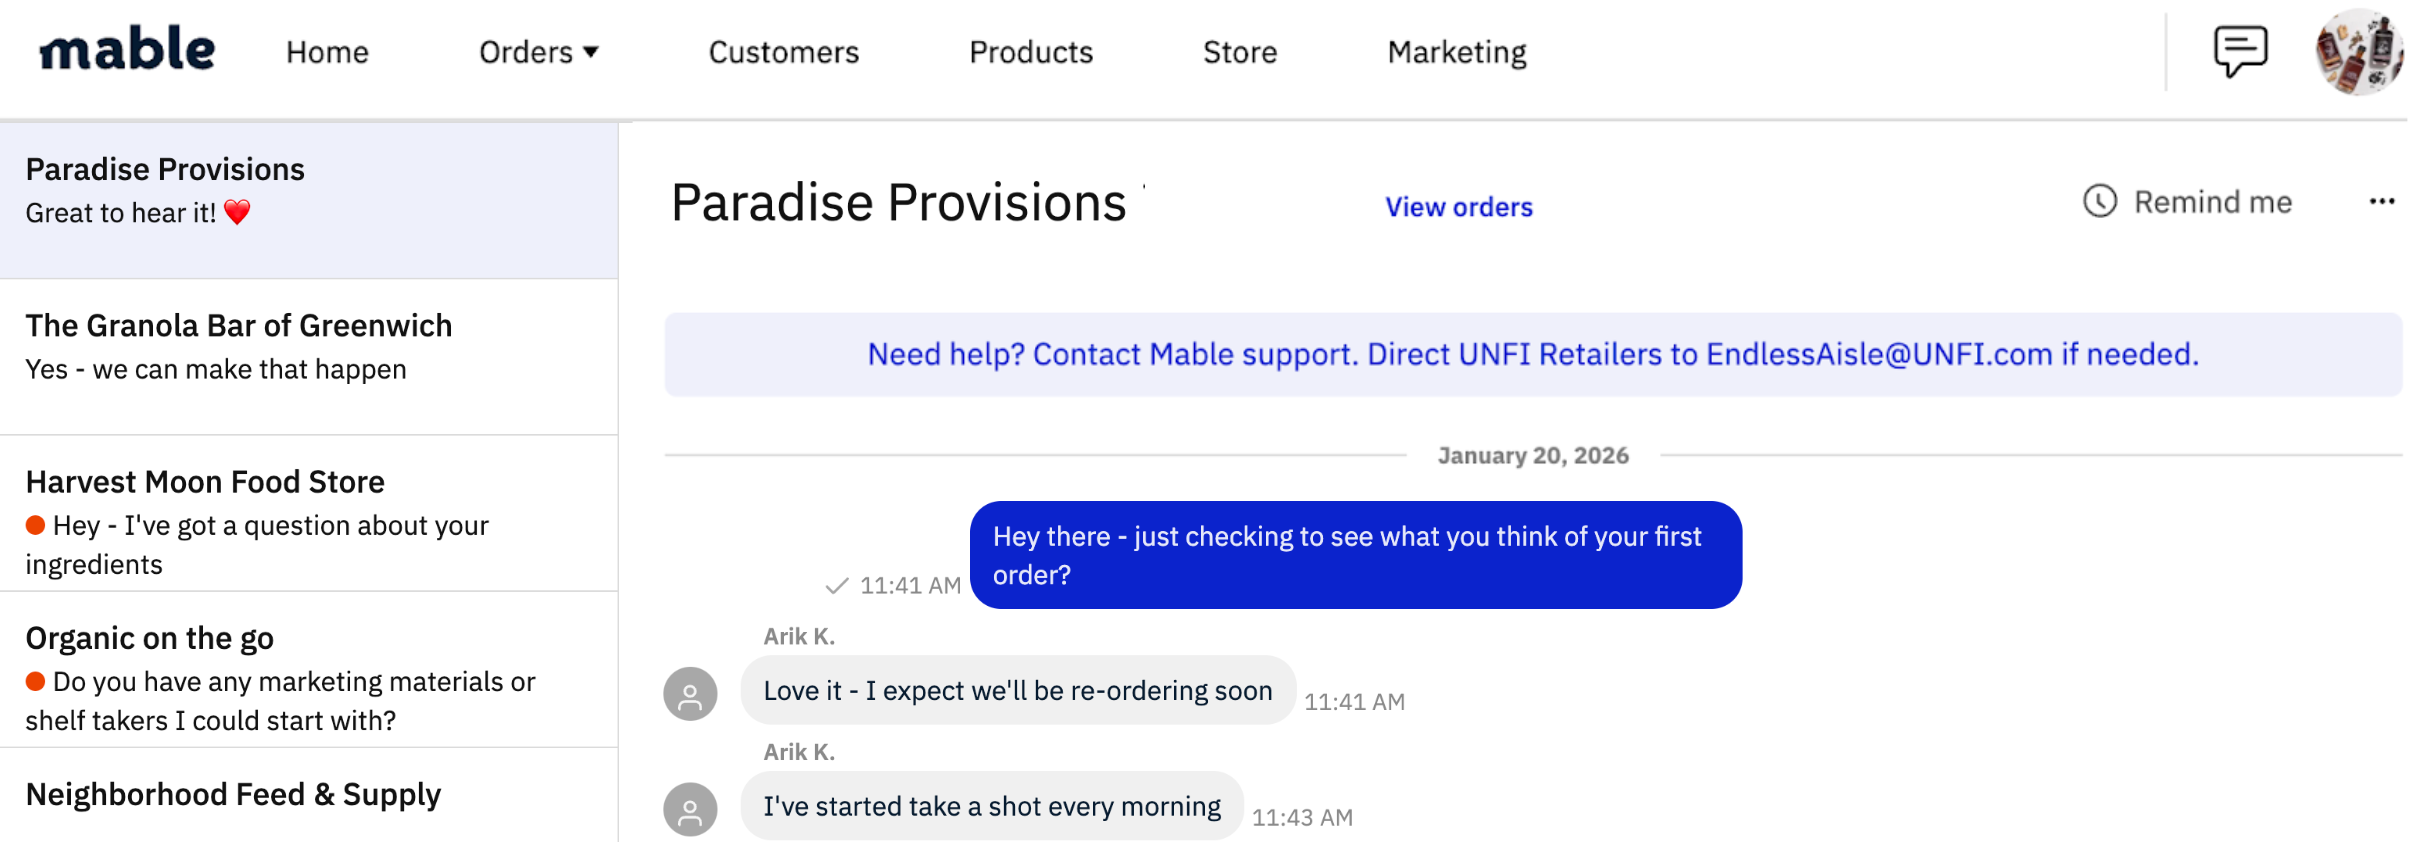The image size is (2416, 842).
Task: Click the Remind me button
Action: [x=2188, y=201]
